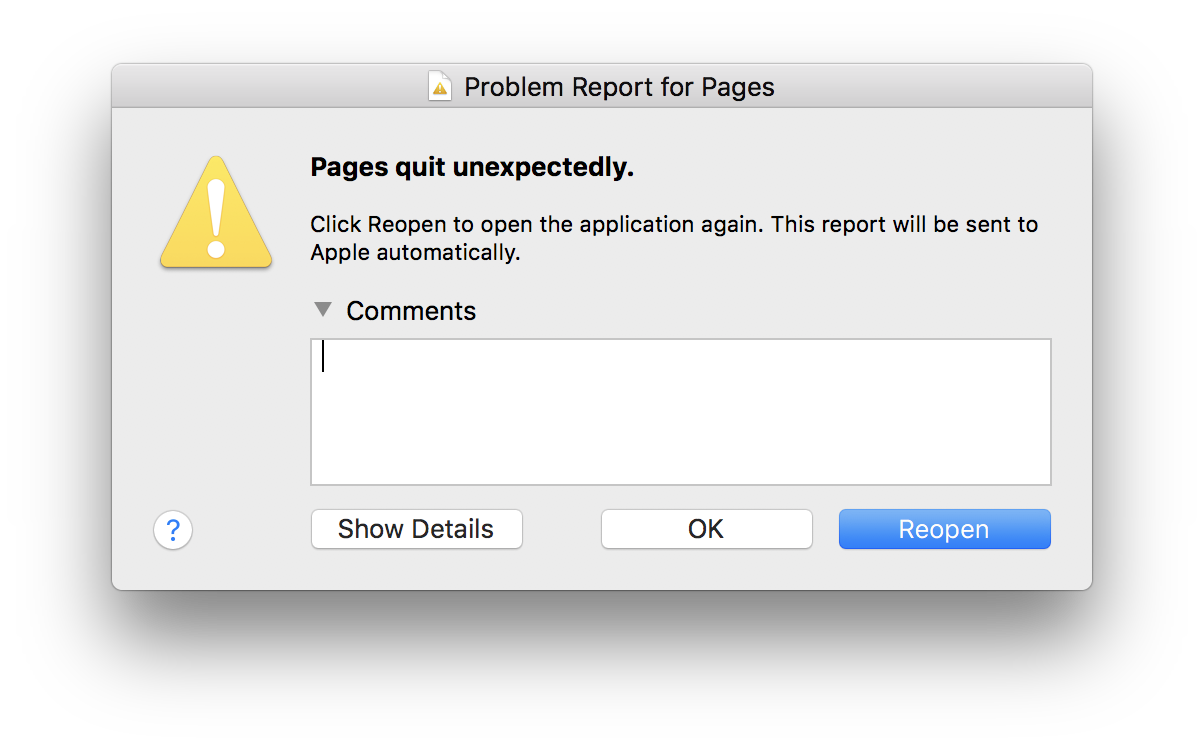
Task: Focus the Comments text field
Action: [680, 412]
